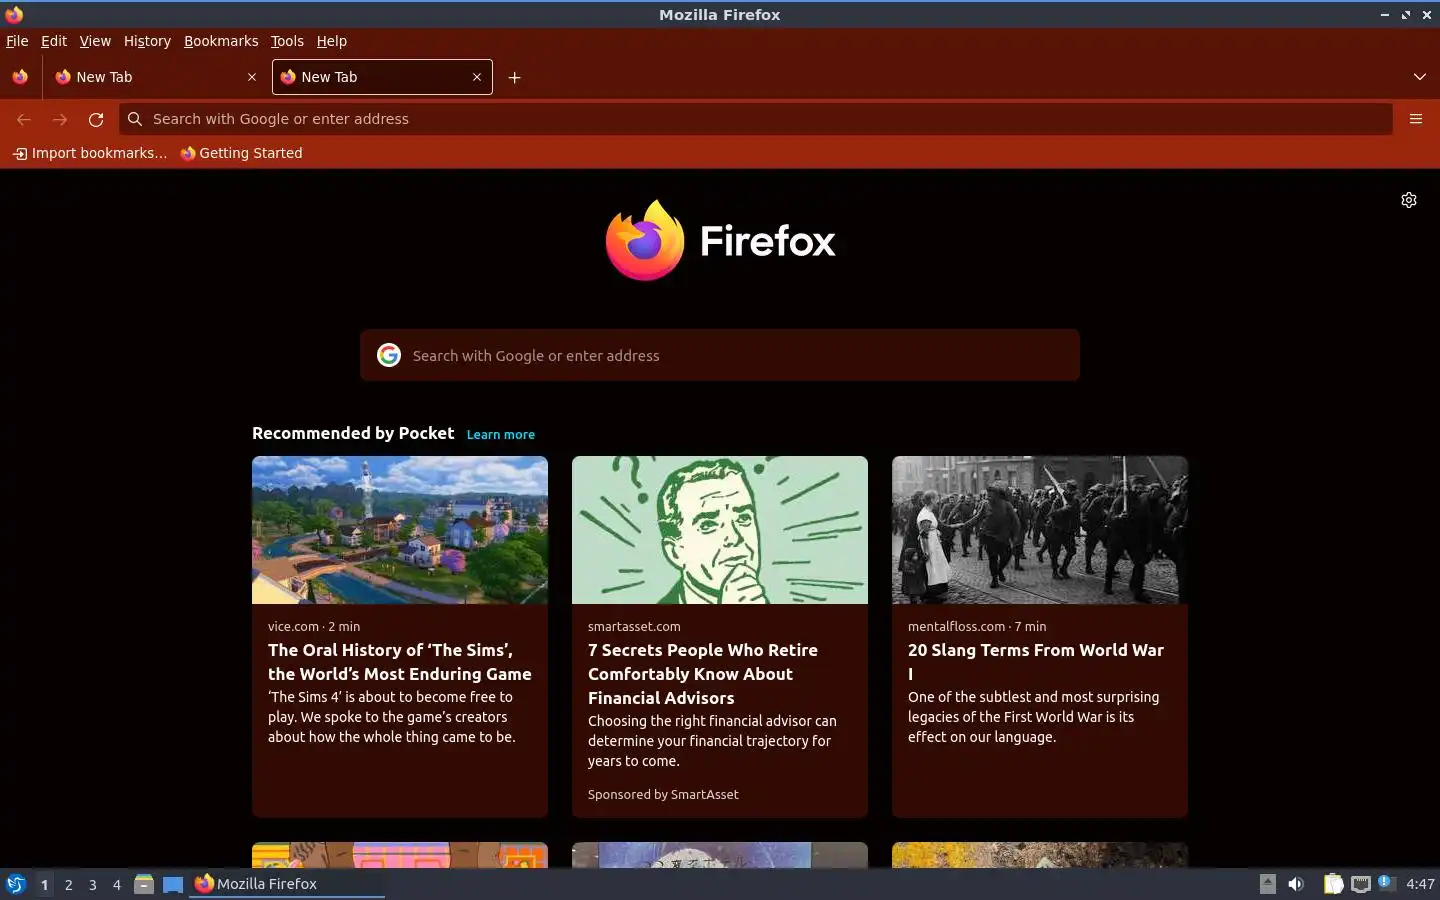Open the Edit menu
This screenshot has width=1440, height=900.
click(x=54, y=41)
